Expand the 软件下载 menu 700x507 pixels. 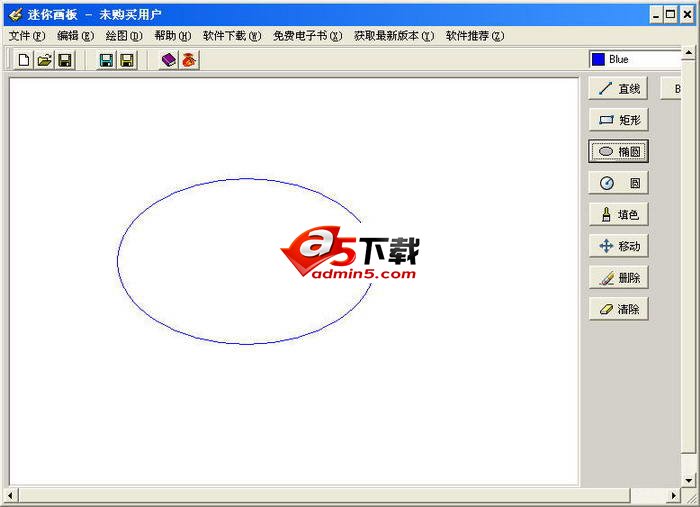(232, 36)
